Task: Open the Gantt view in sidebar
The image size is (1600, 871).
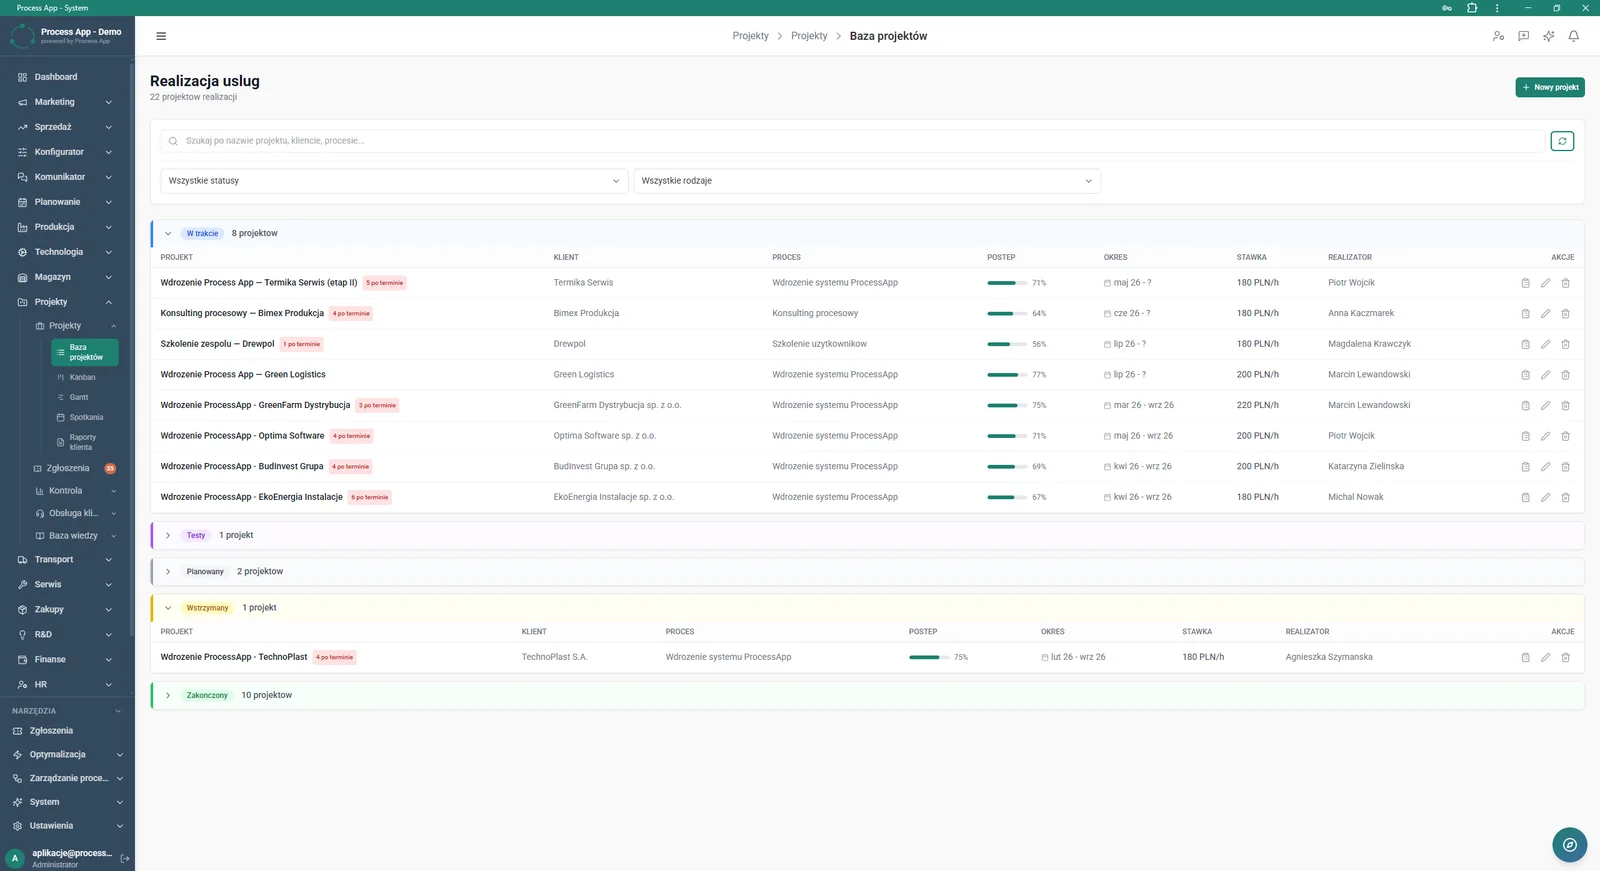Action: point(84,397)
